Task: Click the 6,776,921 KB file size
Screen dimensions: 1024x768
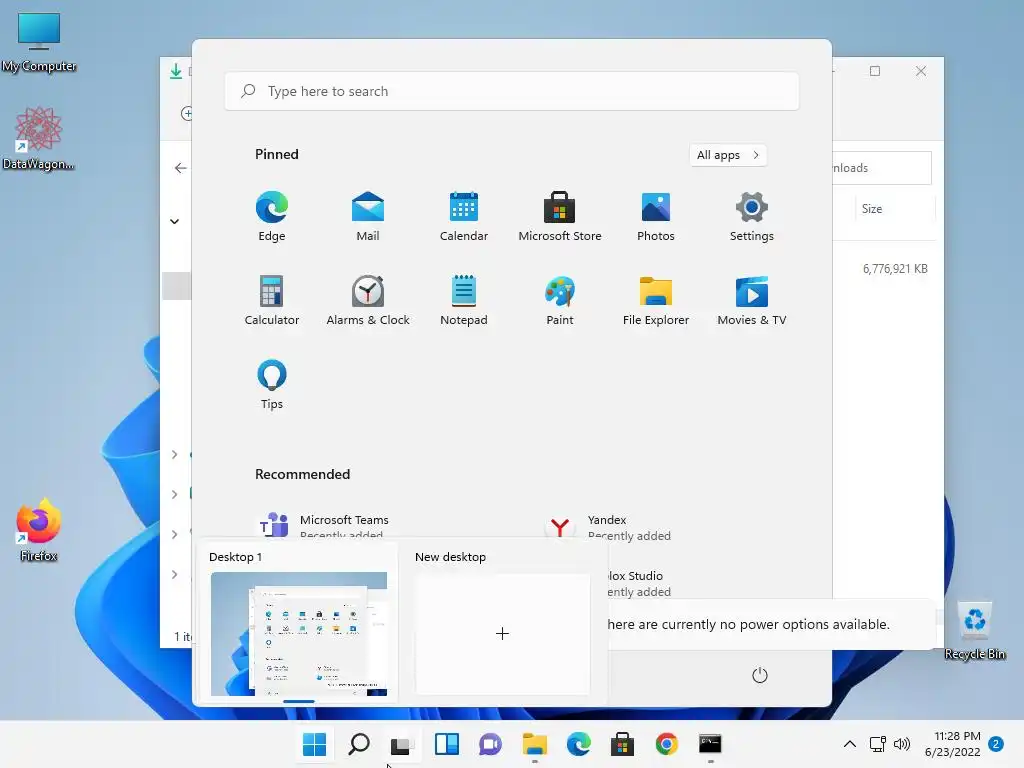Action: 895,268
